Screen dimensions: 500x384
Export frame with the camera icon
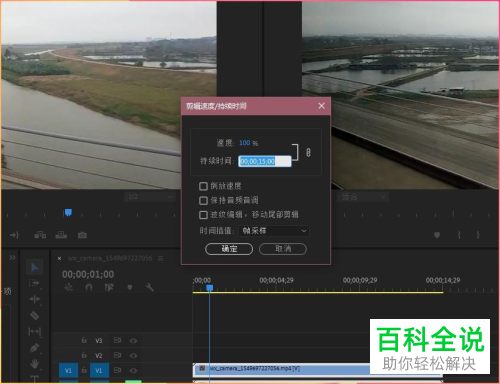coord(82,235)
